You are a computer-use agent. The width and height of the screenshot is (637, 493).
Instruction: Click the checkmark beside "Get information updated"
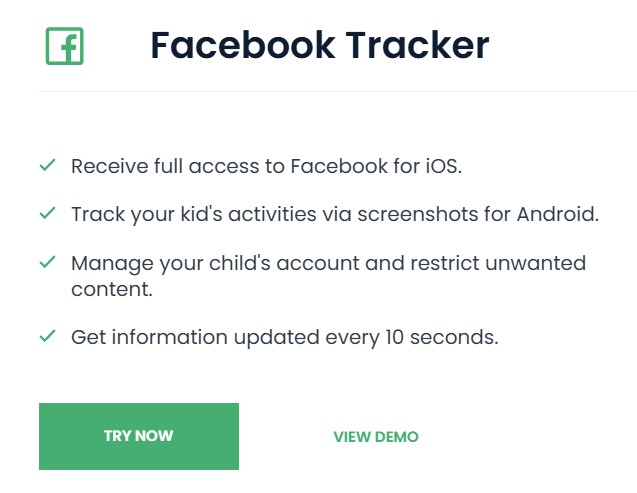pos(47,337)
